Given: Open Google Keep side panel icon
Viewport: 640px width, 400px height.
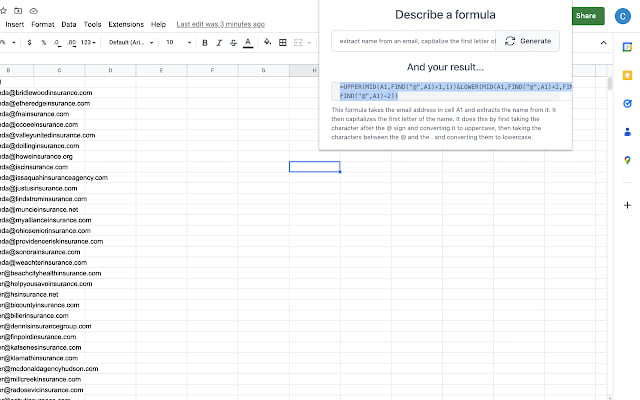Looking at the screenshot, I should (x=627, y=75).
